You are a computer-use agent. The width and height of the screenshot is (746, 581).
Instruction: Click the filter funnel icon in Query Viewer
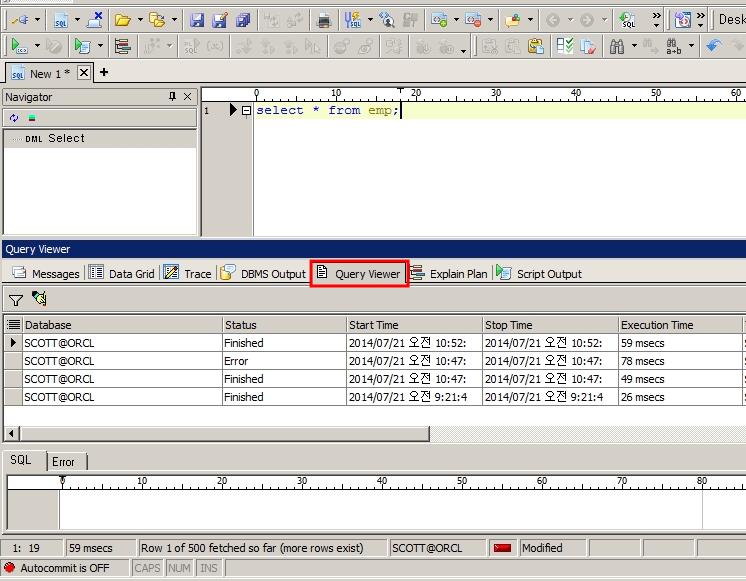16,299
